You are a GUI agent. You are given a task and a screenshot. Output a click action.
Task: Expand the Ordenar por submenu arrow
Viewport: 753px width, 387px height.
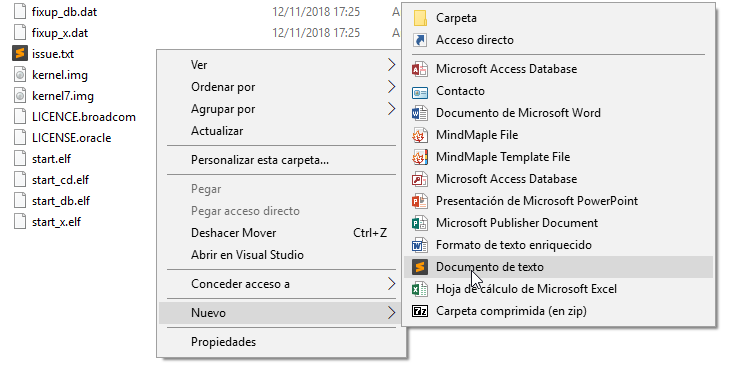click(391, 87)
